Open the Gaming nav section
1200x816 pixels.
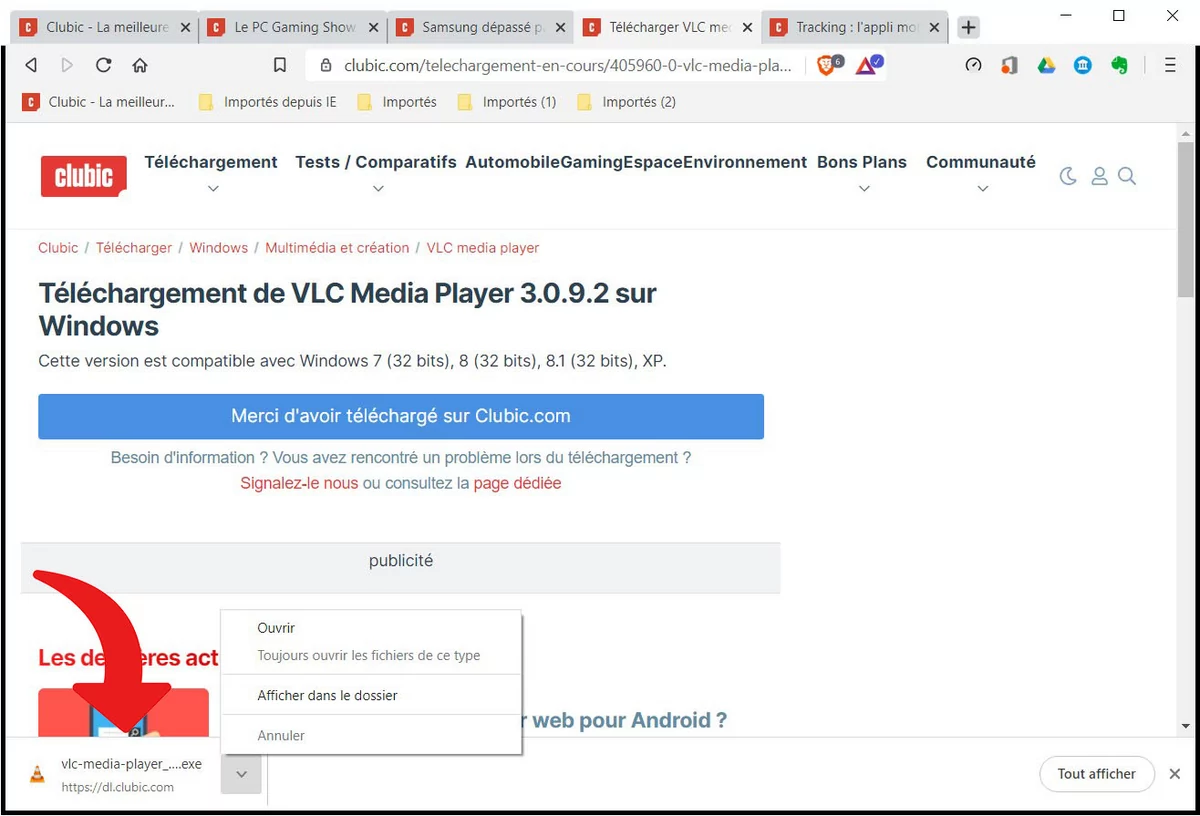(591, 162)
